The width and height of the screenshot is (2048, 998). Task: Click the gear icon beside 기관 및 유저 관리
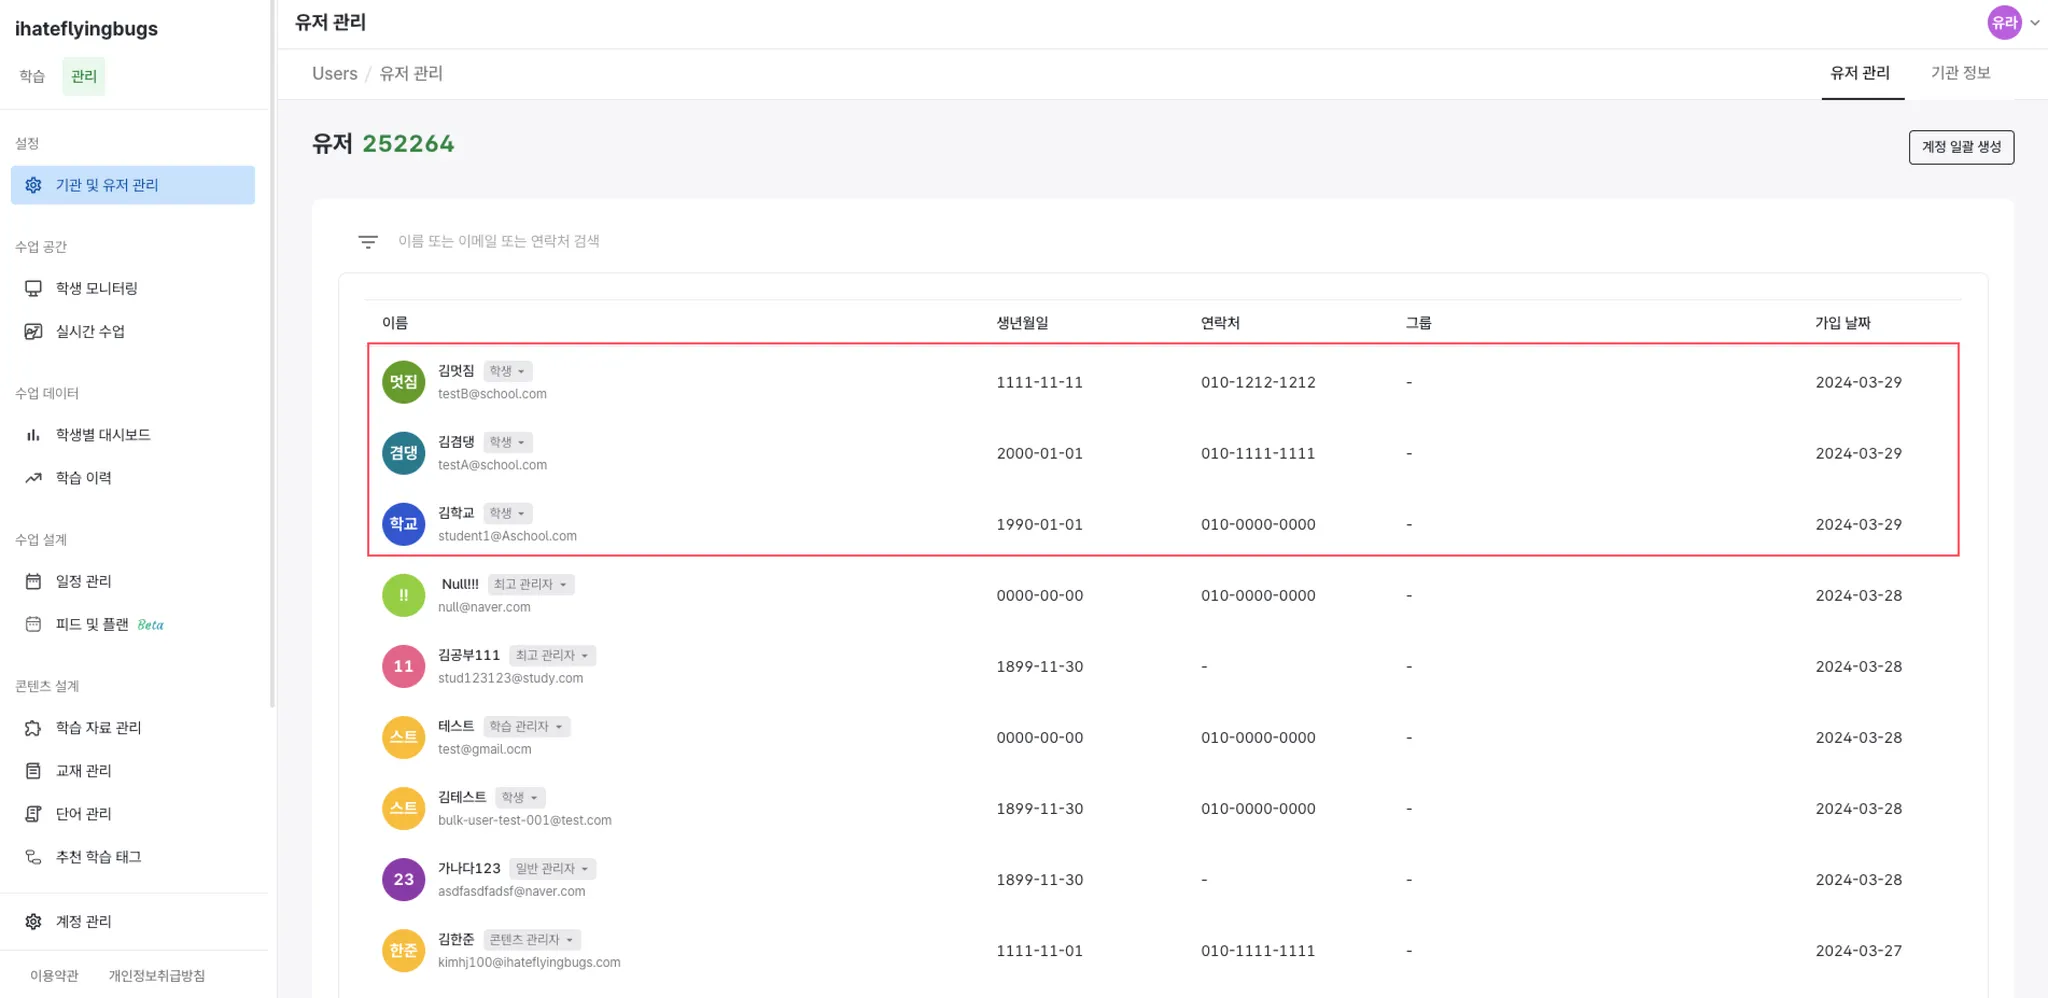(33, 185)
